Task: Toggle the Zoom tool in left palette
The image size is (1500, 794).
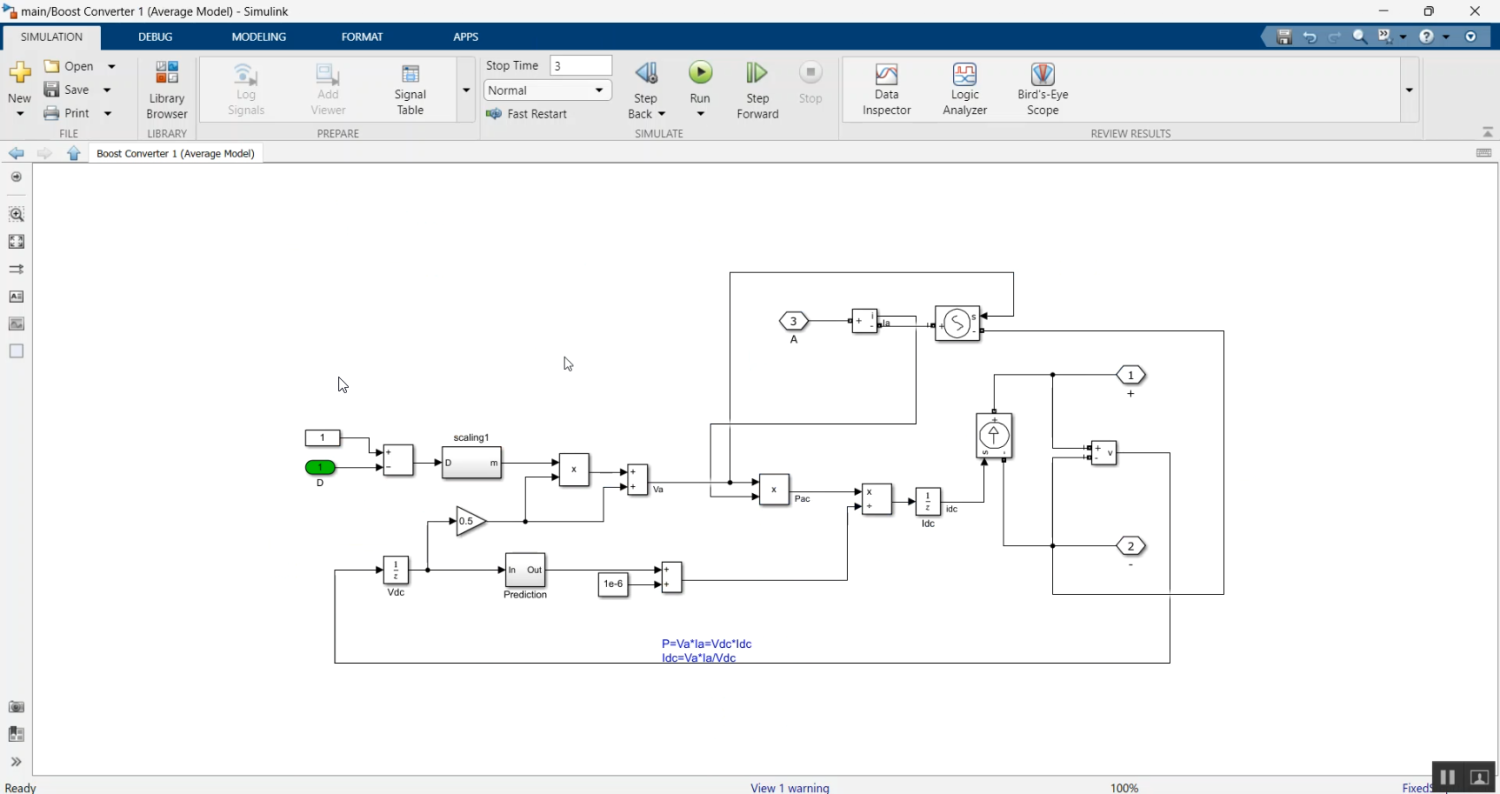Action: [x=16, y=214]
